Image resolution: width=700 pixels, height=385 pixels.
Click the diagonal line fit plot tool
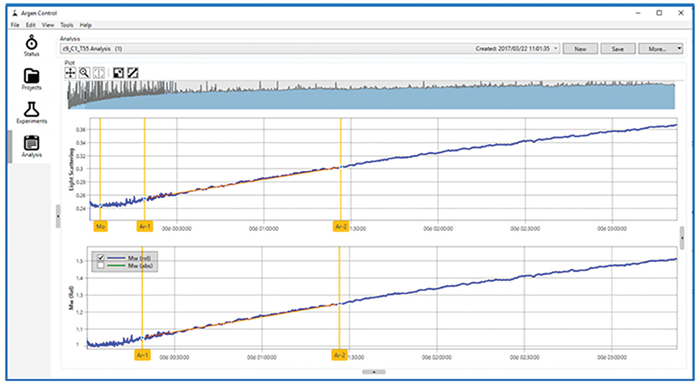133,73
